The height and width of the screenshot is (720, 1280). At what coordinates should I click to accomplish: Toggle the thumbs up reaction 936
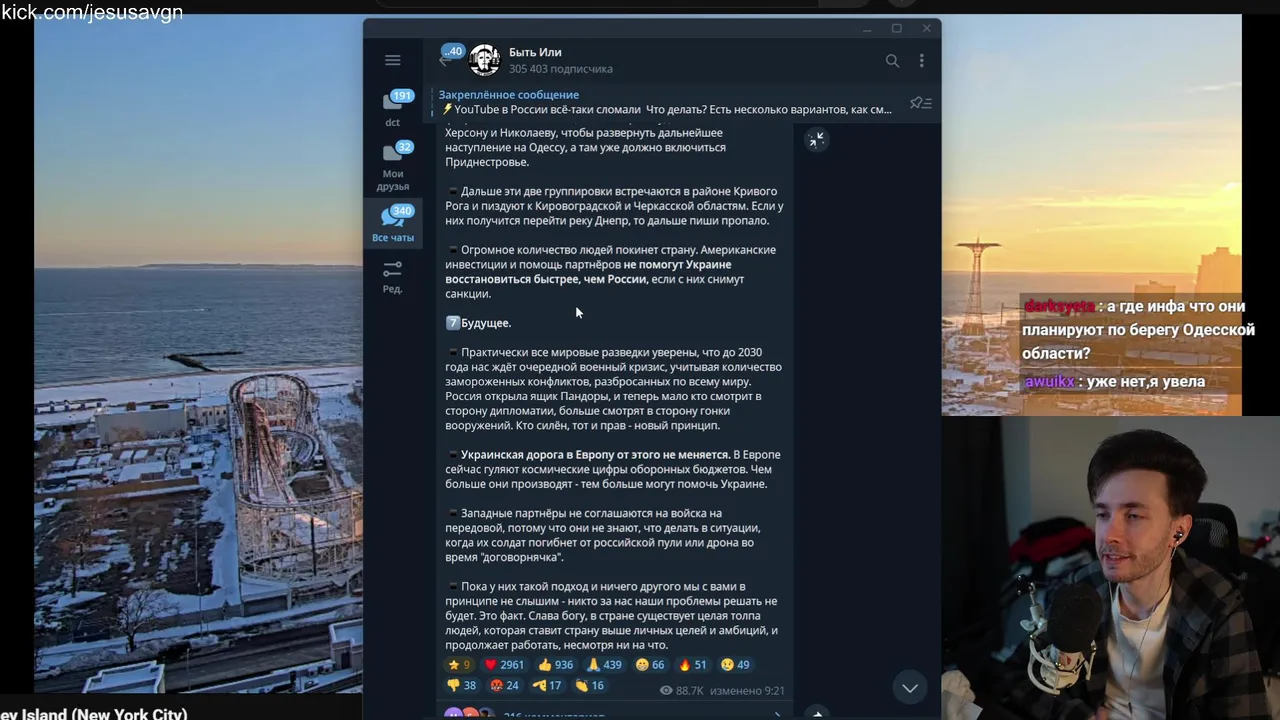coord(555,664)
